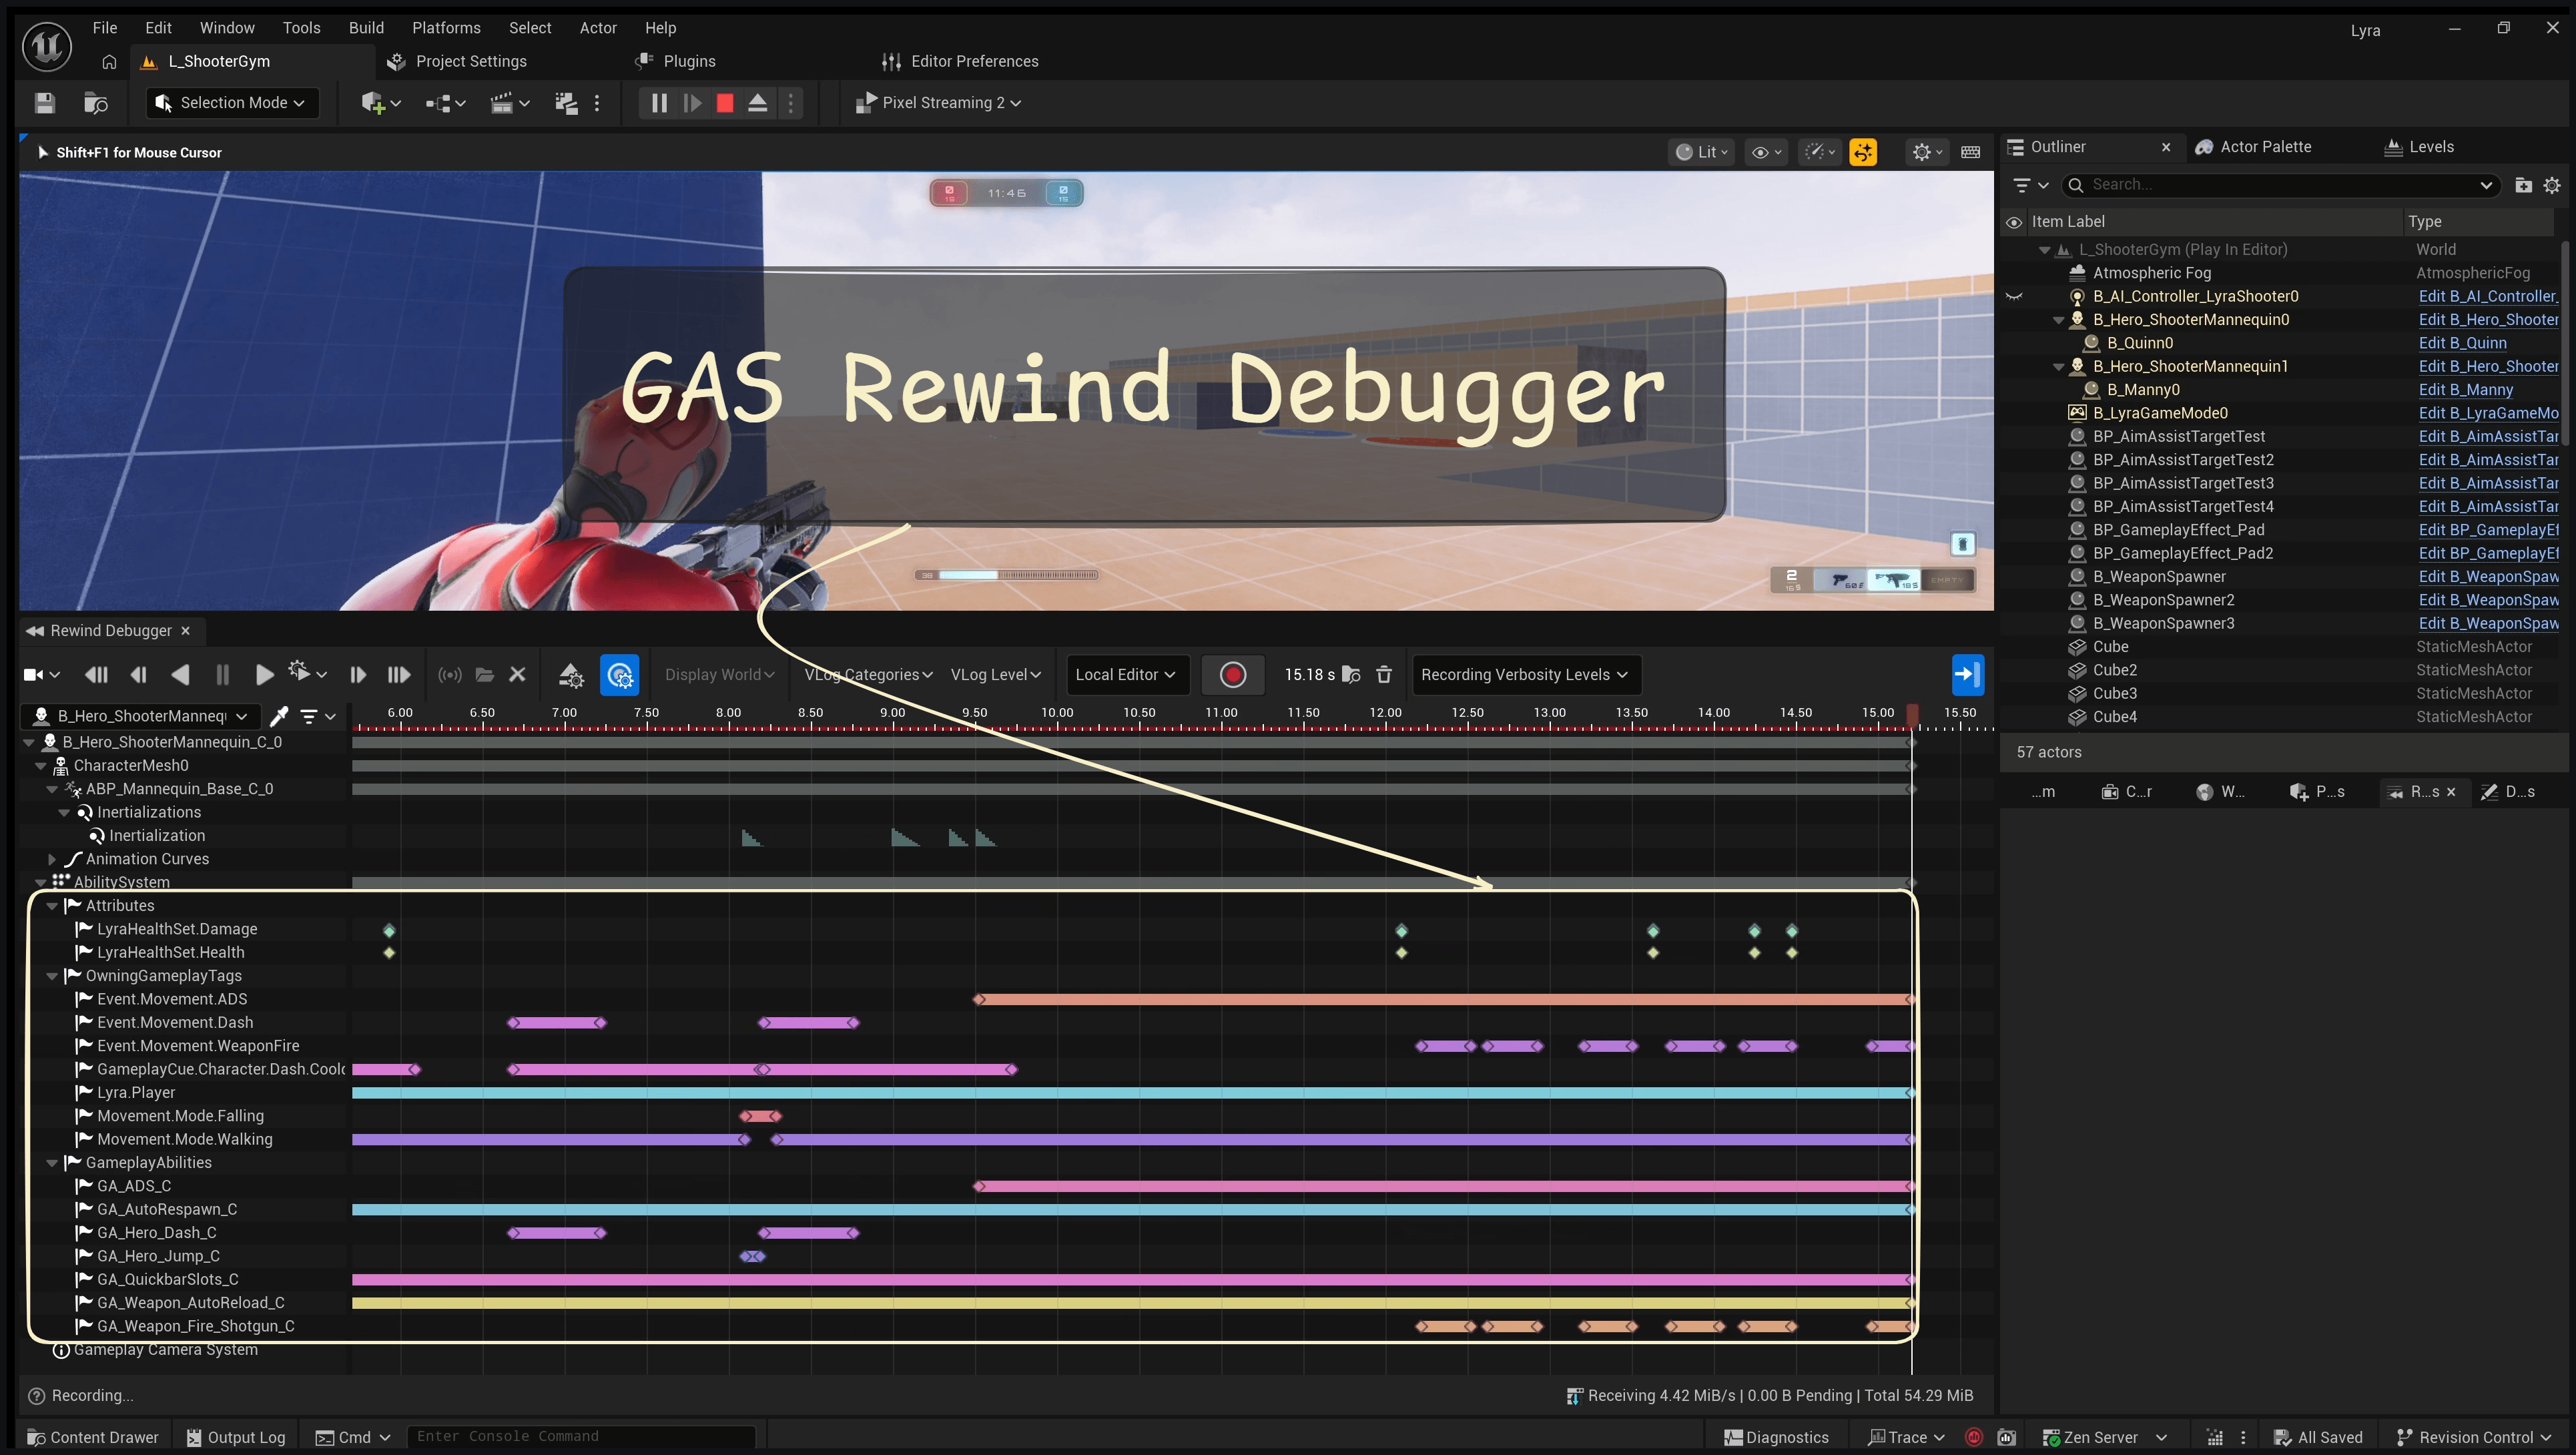Collapse the Attributes tree section
This screenshot has width=2576, height=1455.
click(52, 906)
